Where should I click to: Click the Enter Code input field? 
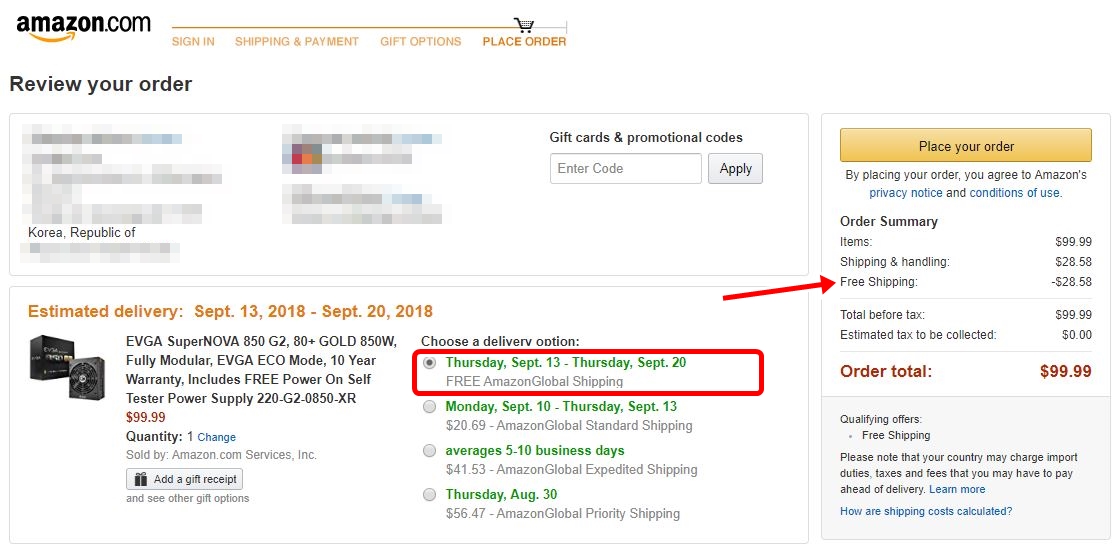(626, 169)
